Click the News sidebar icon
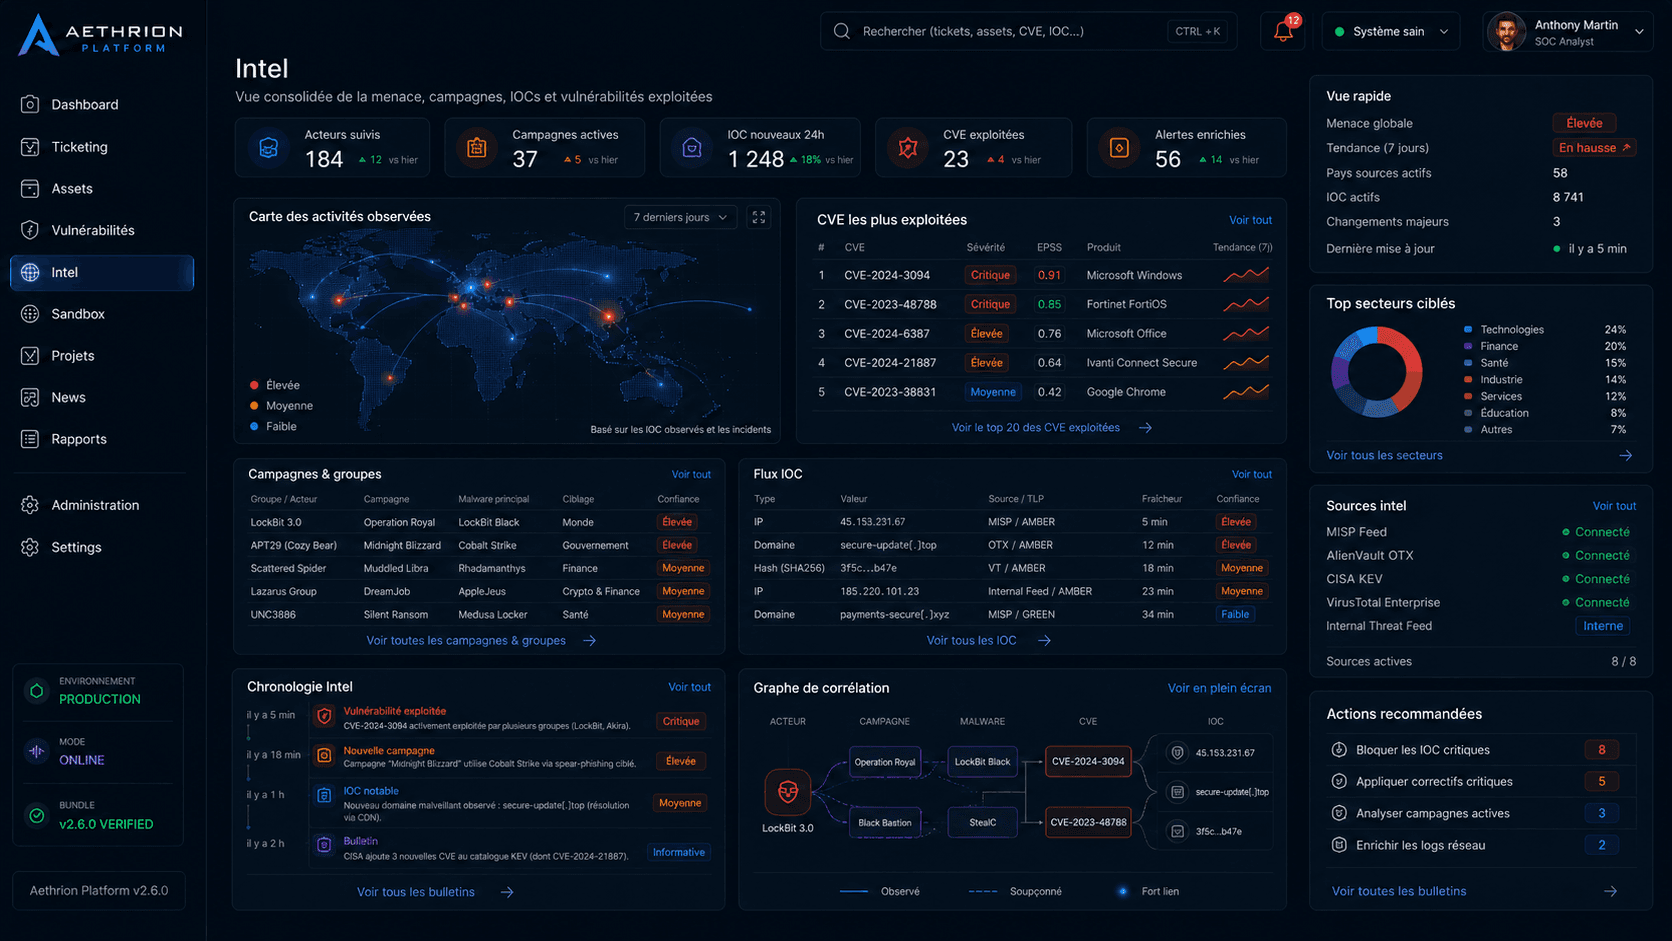The image size is (1672, 941). coord(30,397)
